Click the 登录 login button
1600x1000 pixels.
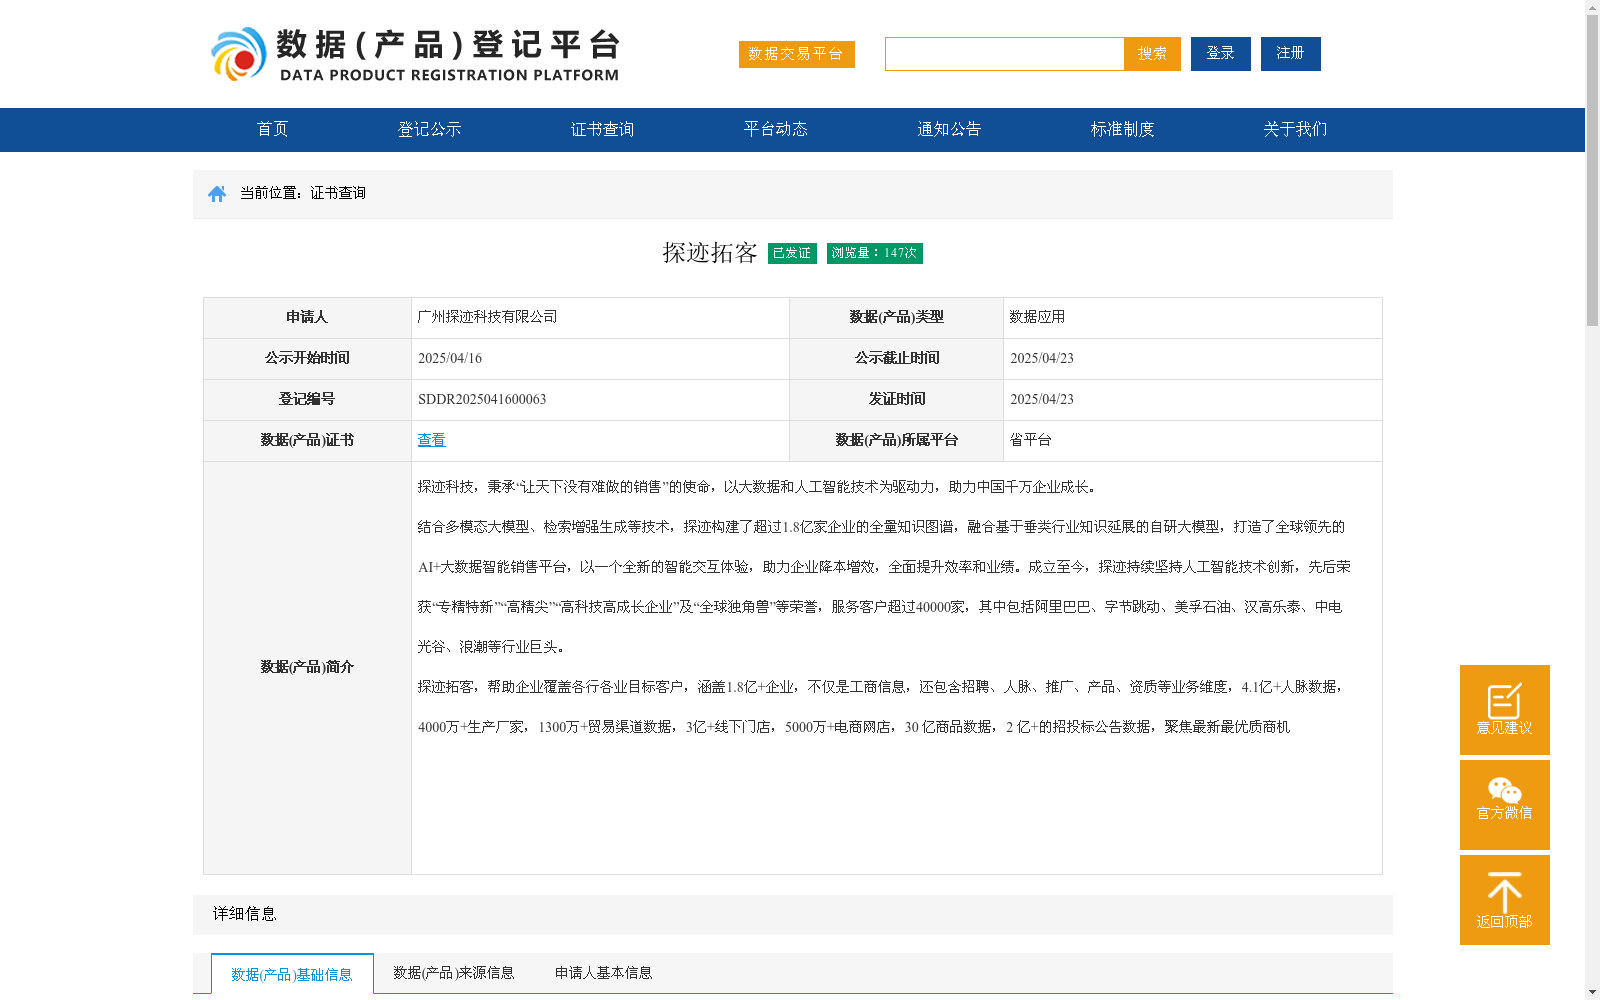1220,54
